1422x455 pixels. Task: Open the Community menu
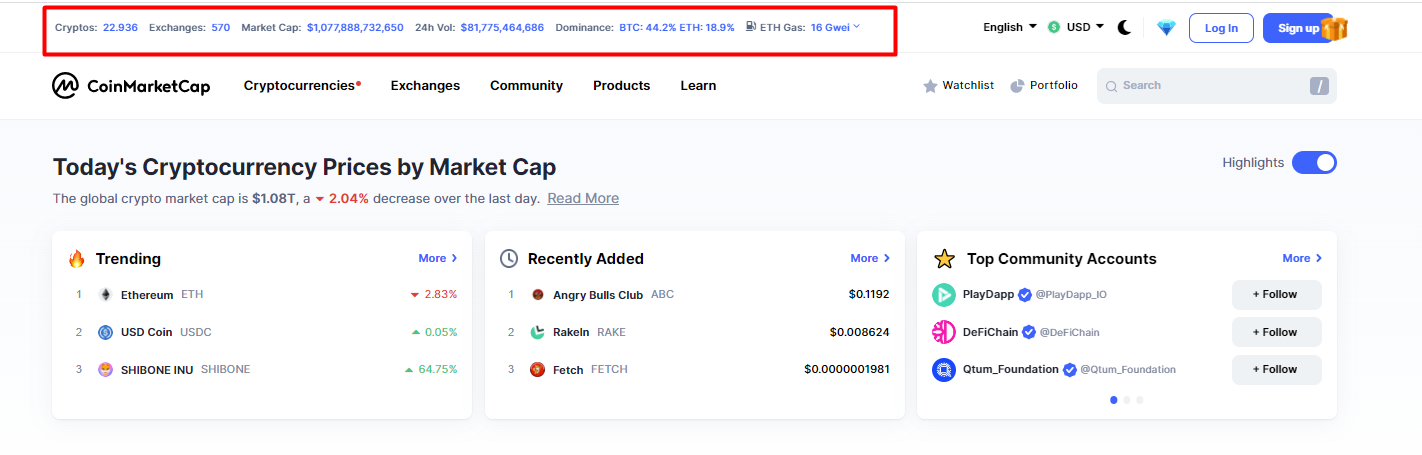point(526,86)
